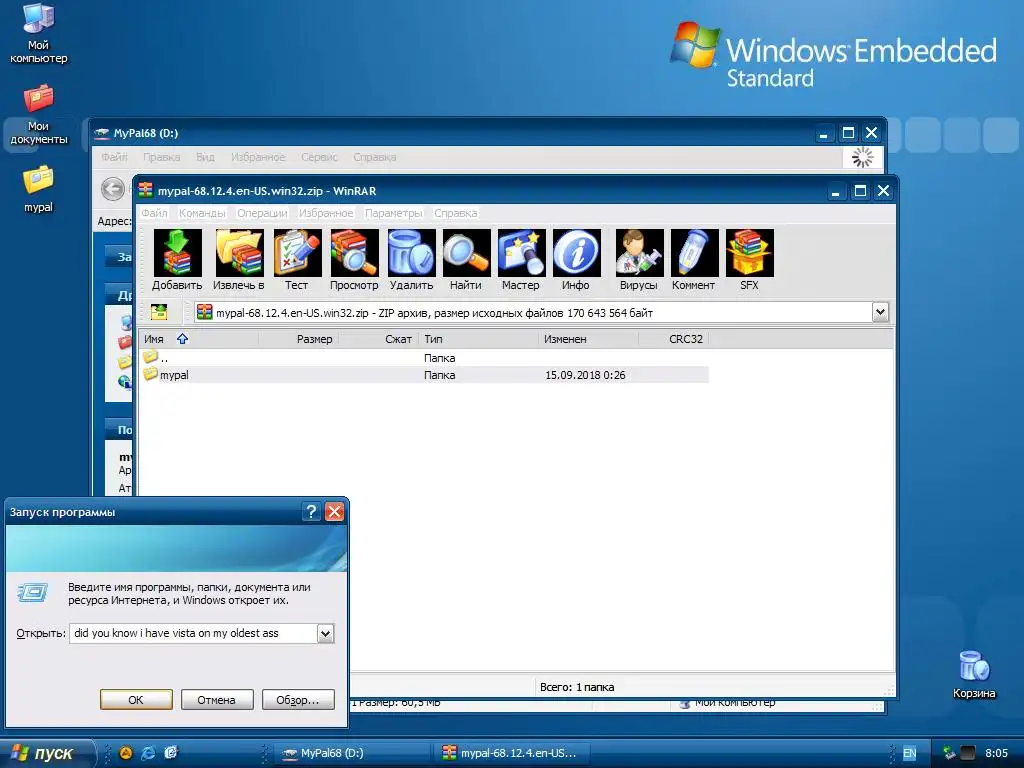1024x768 pixels.
Task: Open the Справка menu in WinRAR
Action: [x=456, y=213]
